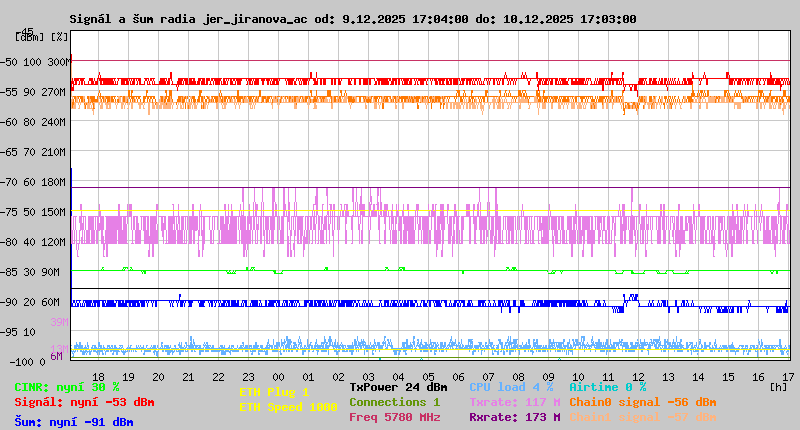This screenshot has height=430, width=800.
Task: Click the 'Airtime 0 %' legend label
Action: tap(608, 387)
